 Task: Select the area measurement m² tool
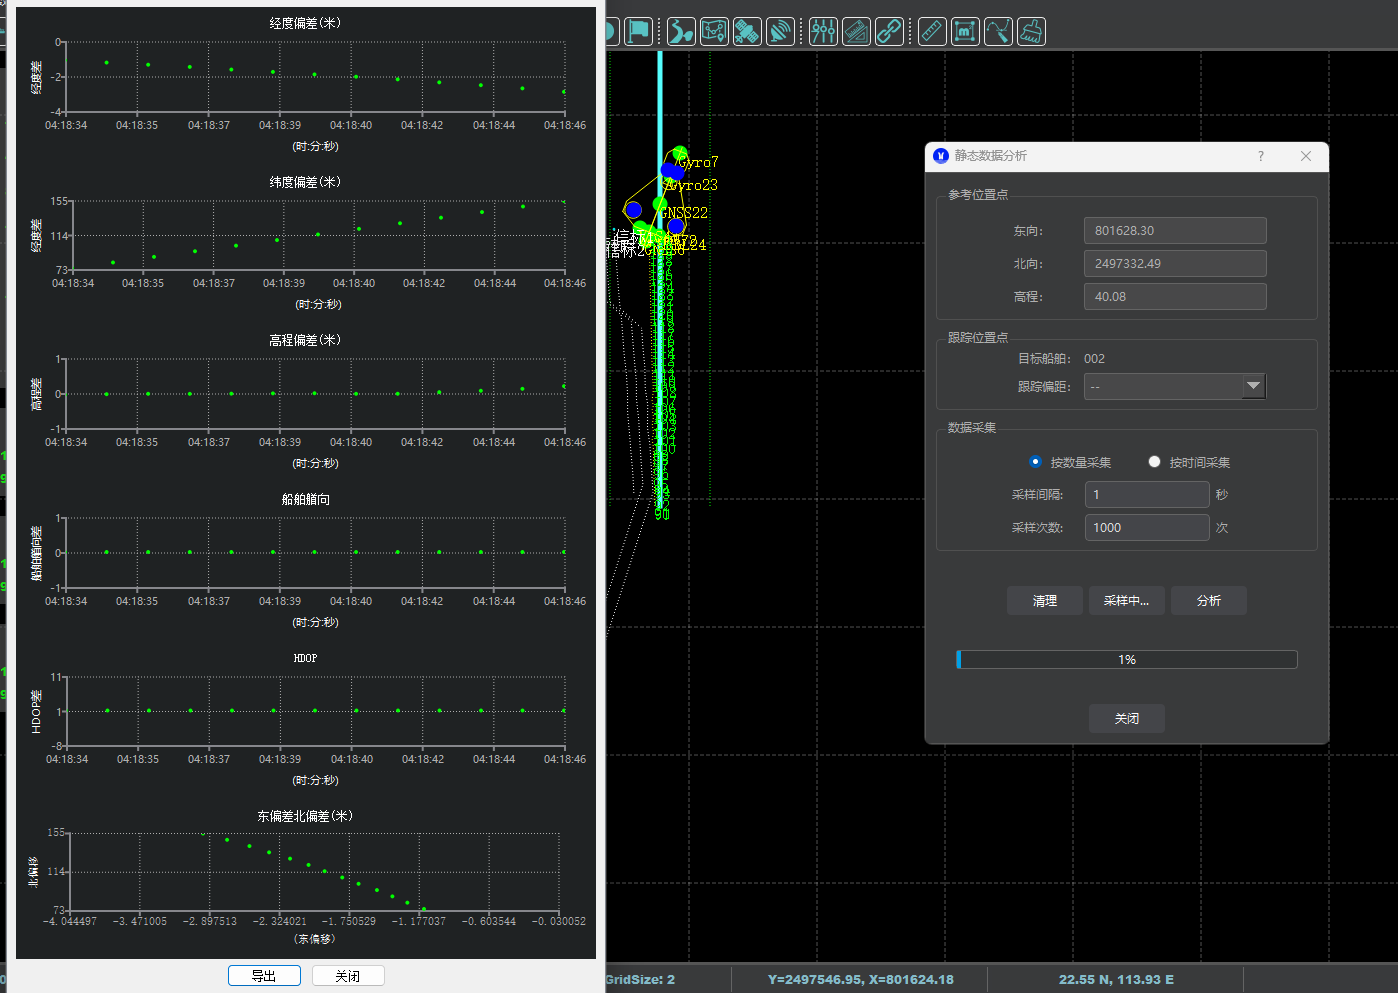click(965, 32)
